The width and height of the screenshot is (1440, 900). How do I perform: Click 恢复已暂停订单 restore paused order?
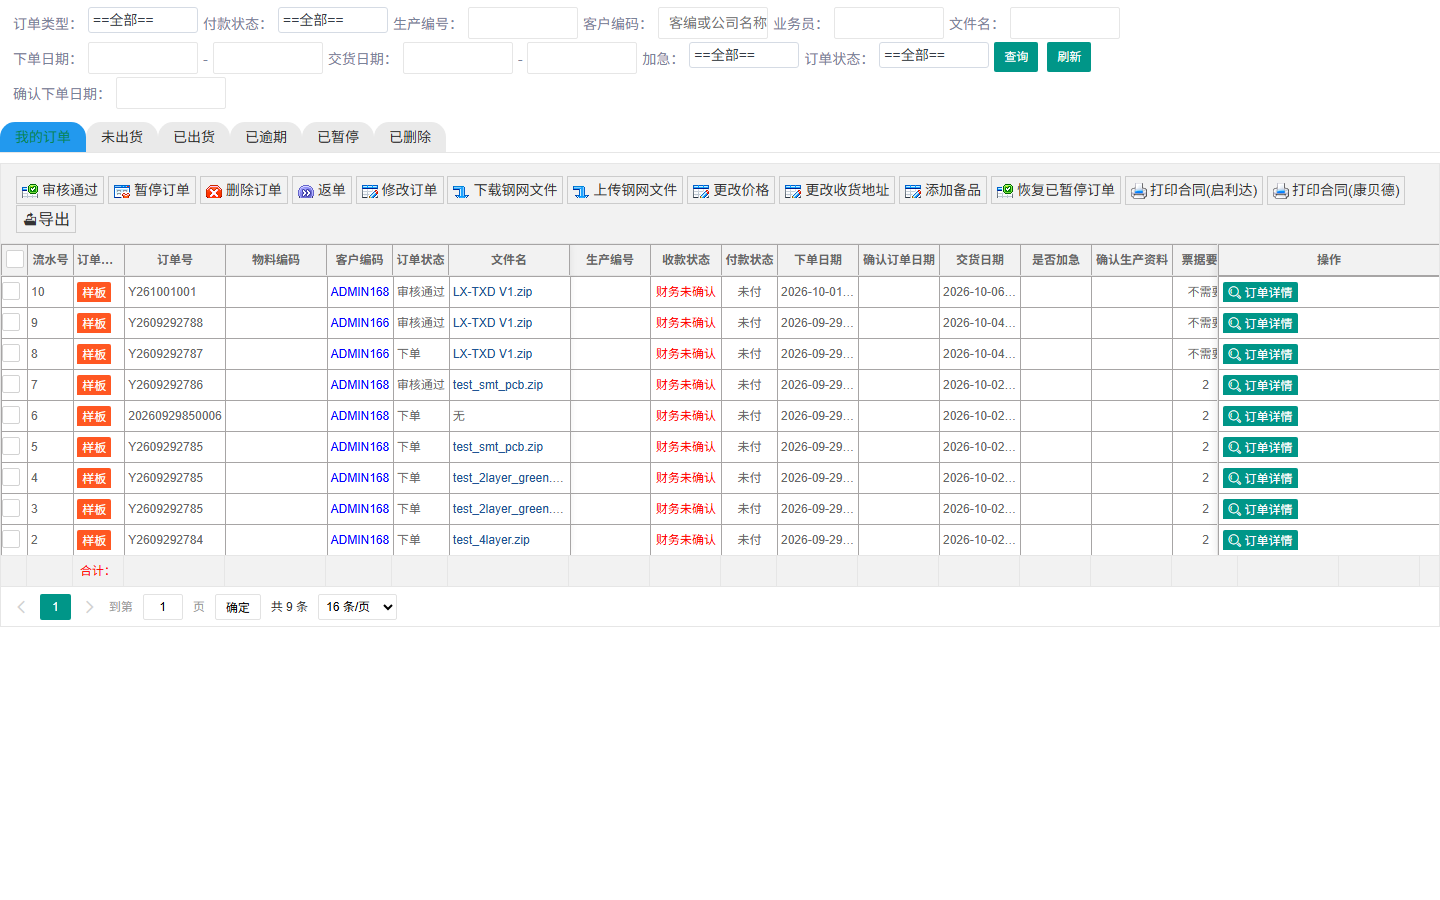(x=1056, y=190)
